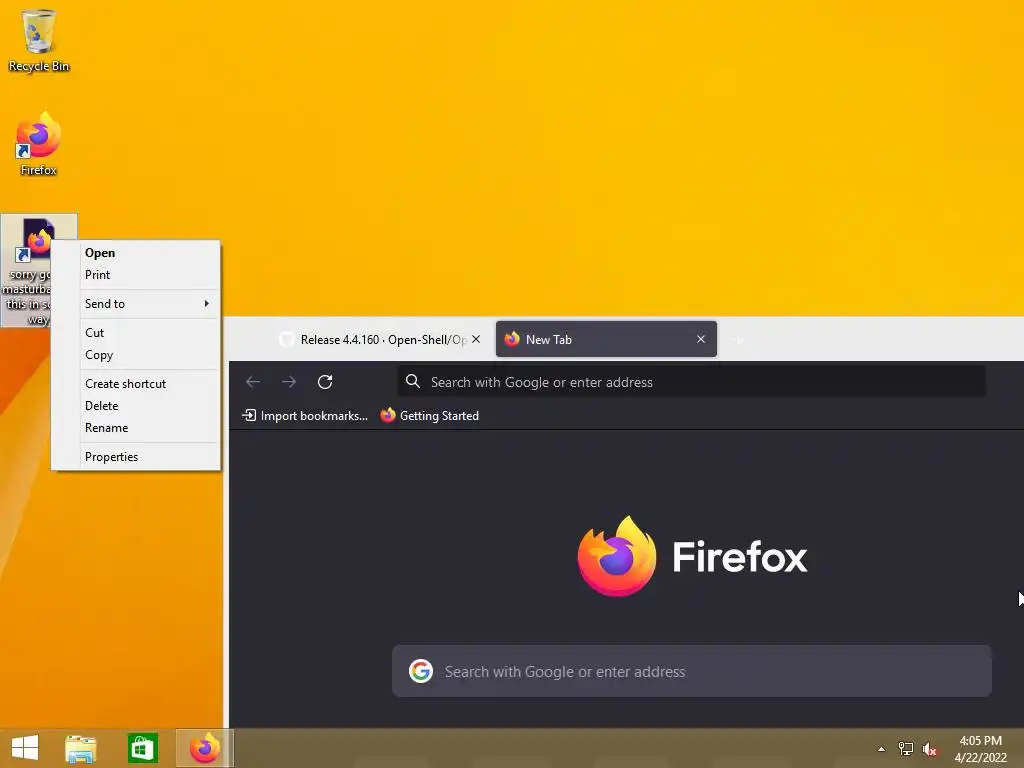Close the New Tab tab
1024x768 pixels.
tap(701, 339)
